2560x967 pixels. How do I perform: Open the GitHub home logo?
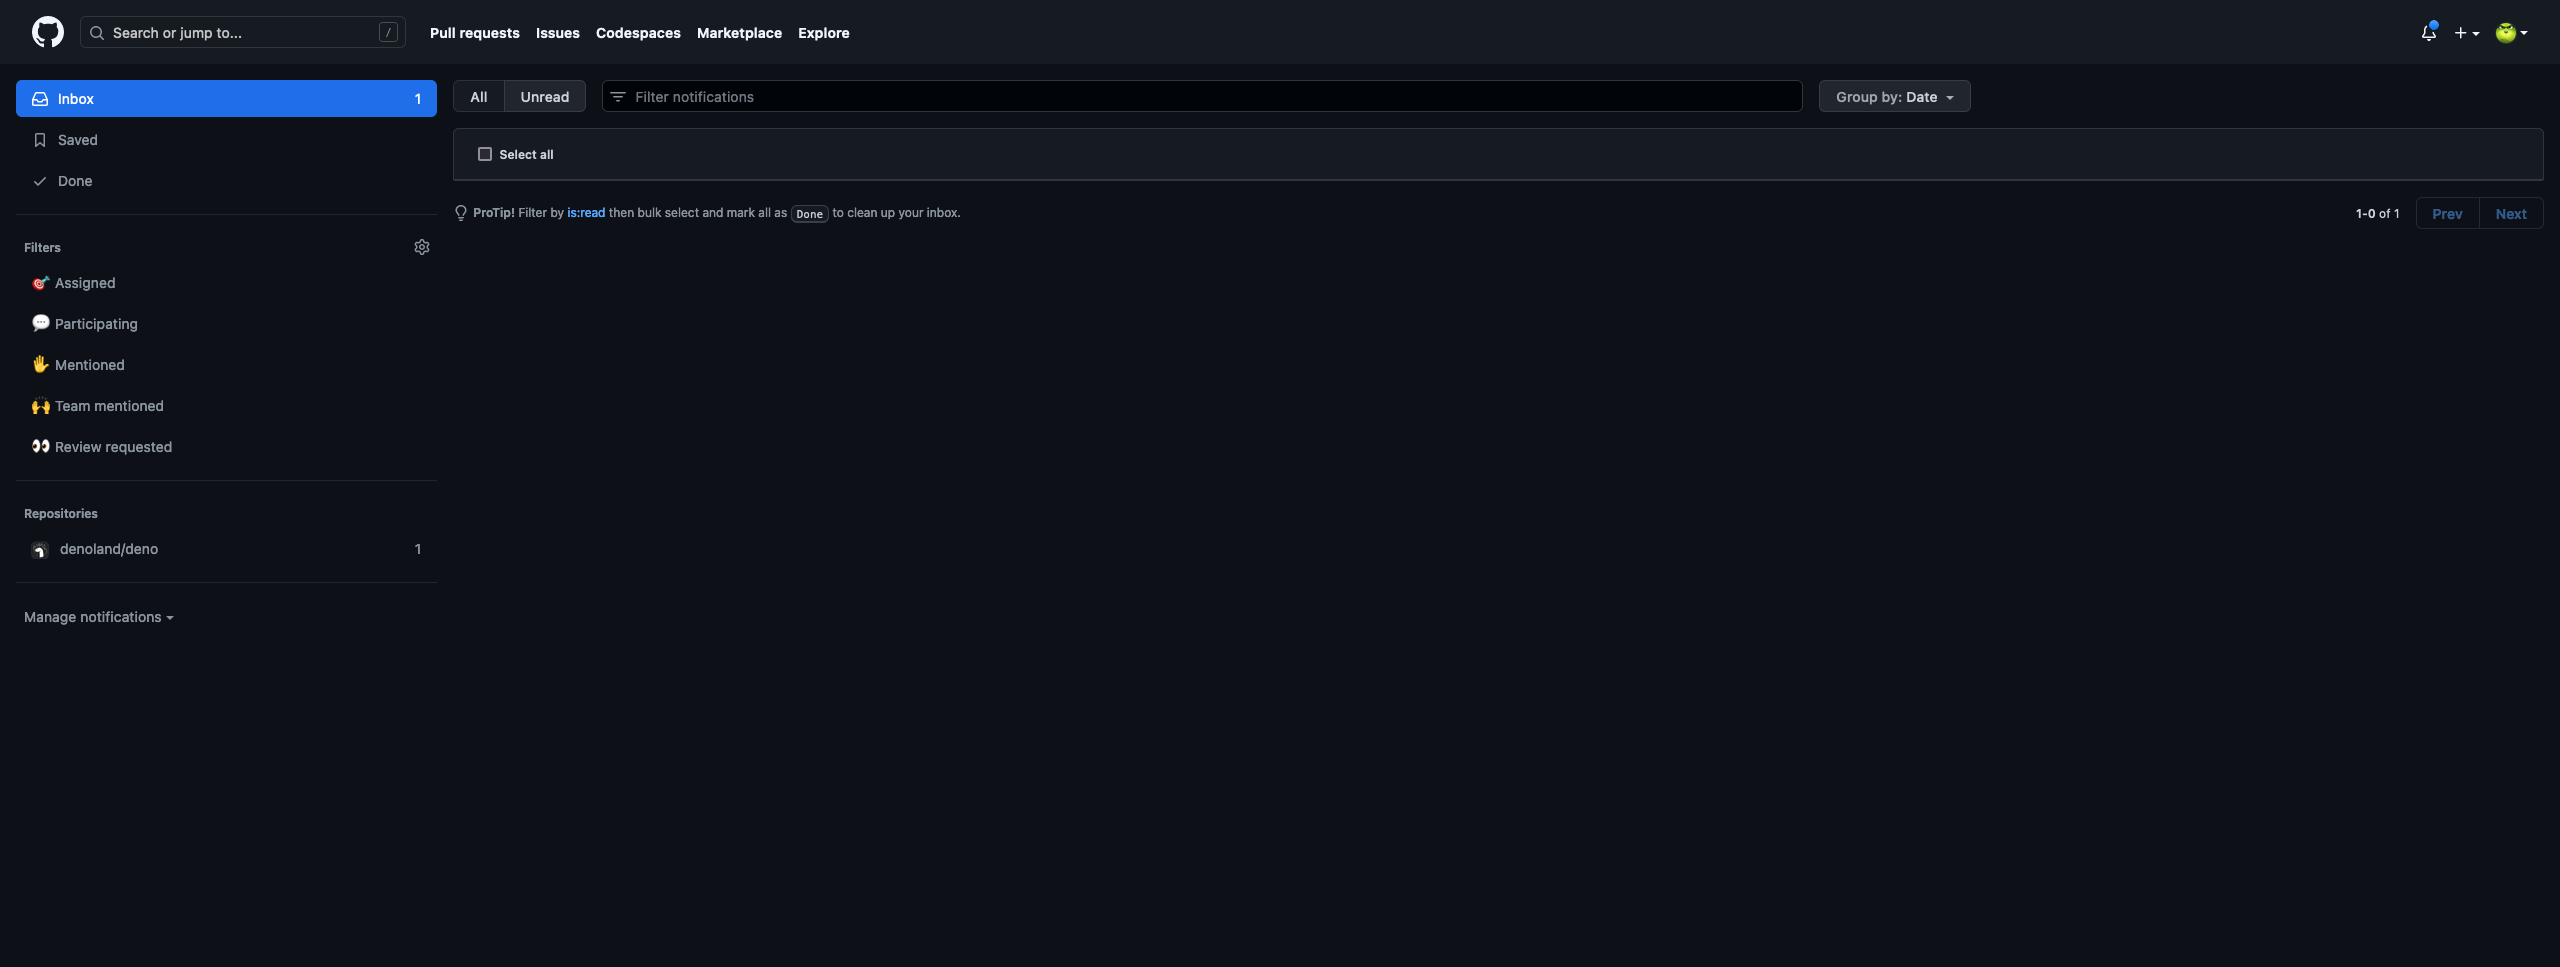pyautogui.click(x=47, y=32)
